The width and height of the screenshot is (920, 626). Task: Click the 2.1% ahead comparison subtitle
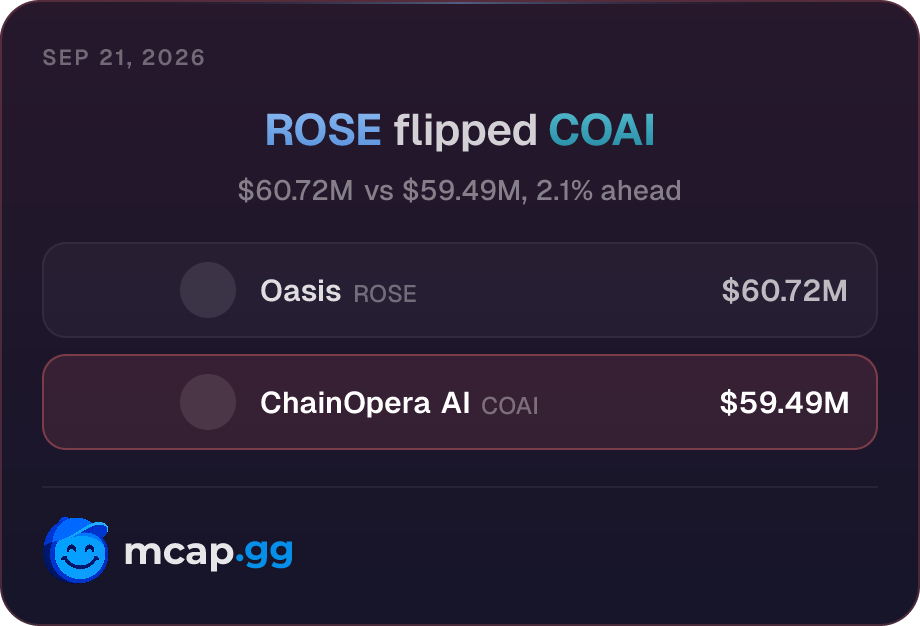click(x=459, y=191)
